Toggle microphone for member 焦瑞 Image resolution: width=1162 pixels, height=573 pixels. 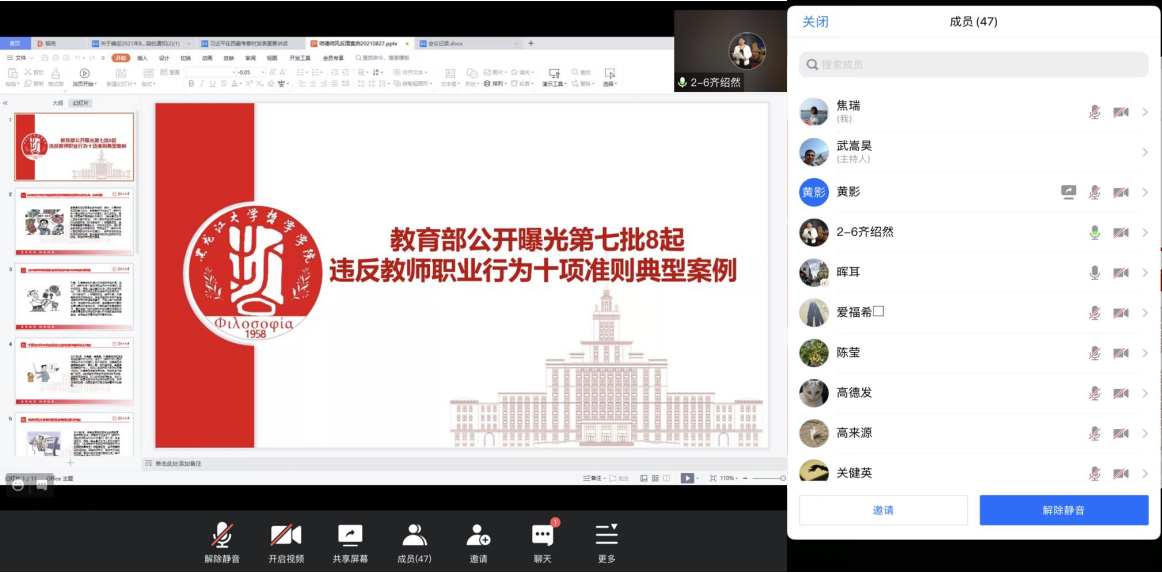(1095, 112)
